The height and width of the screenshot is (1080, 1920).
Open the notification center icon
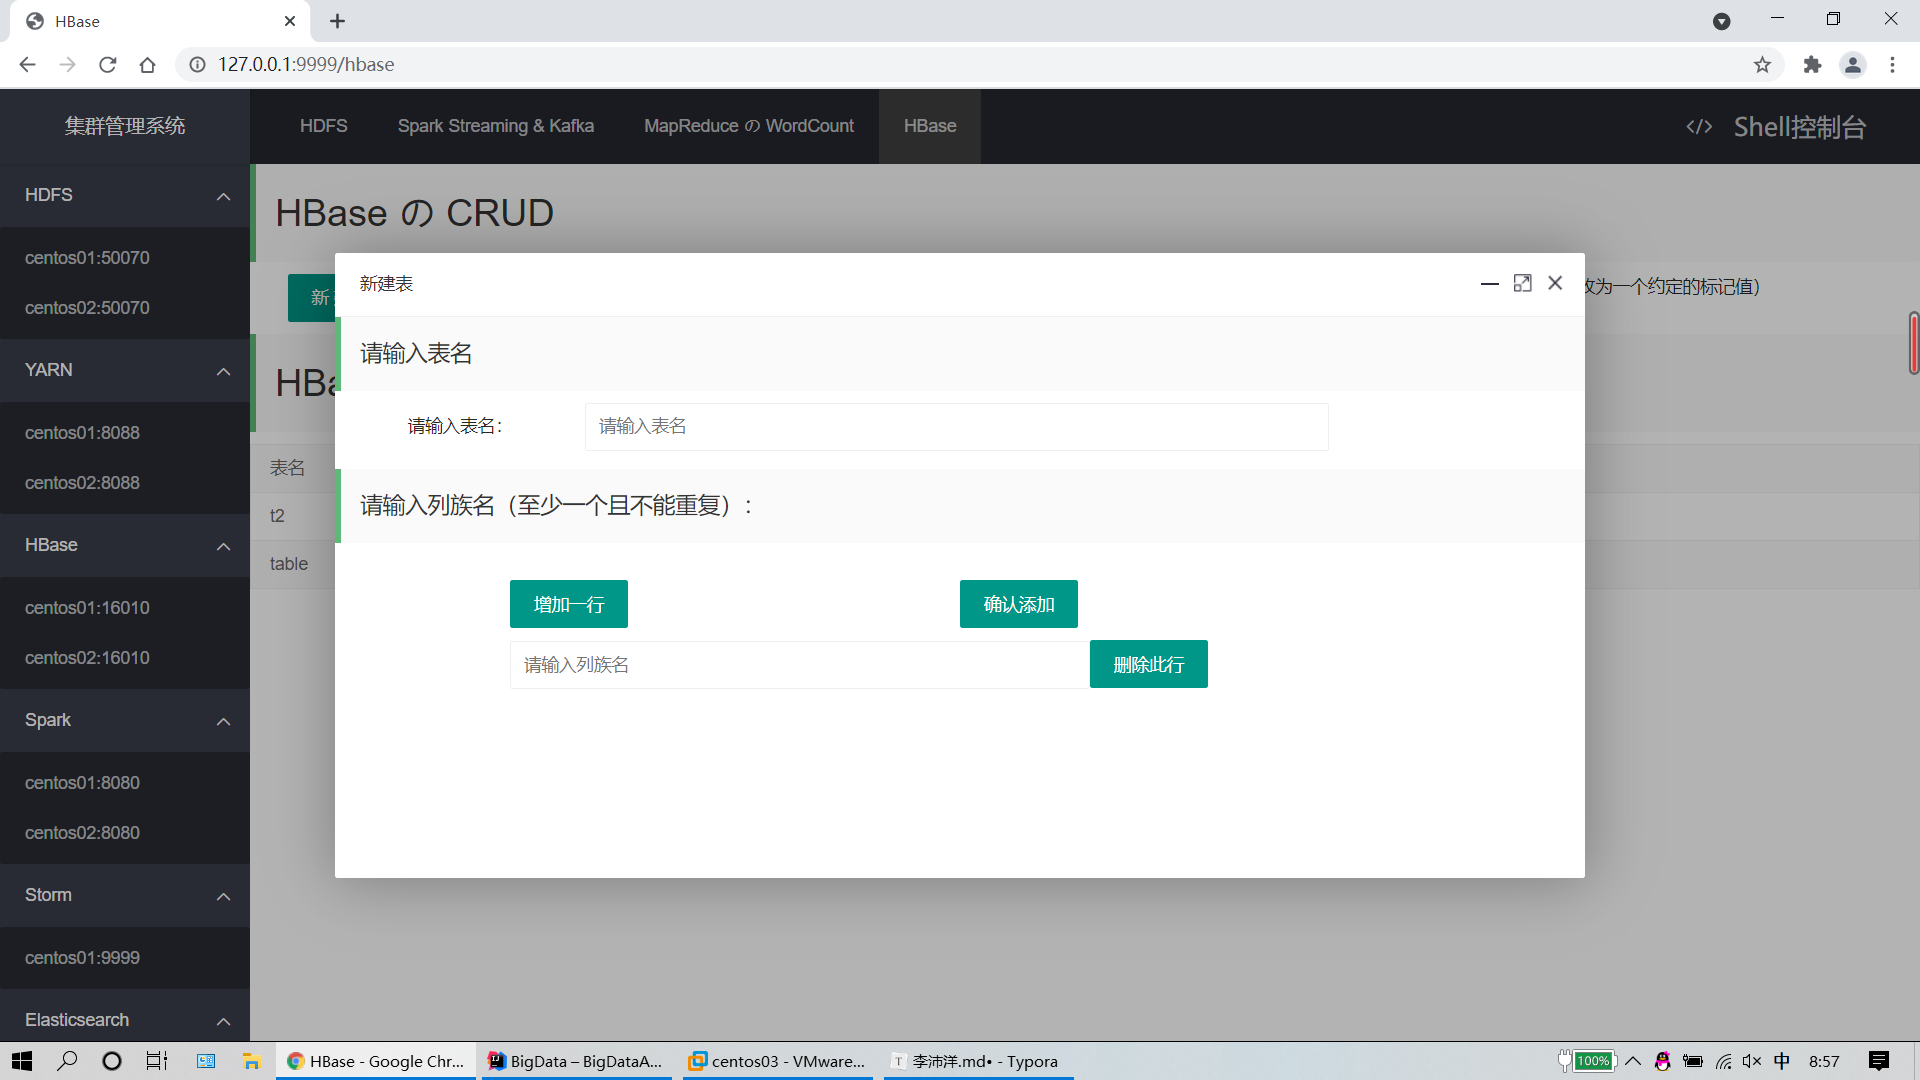pyautogui.click(x=1879, y=1061)
